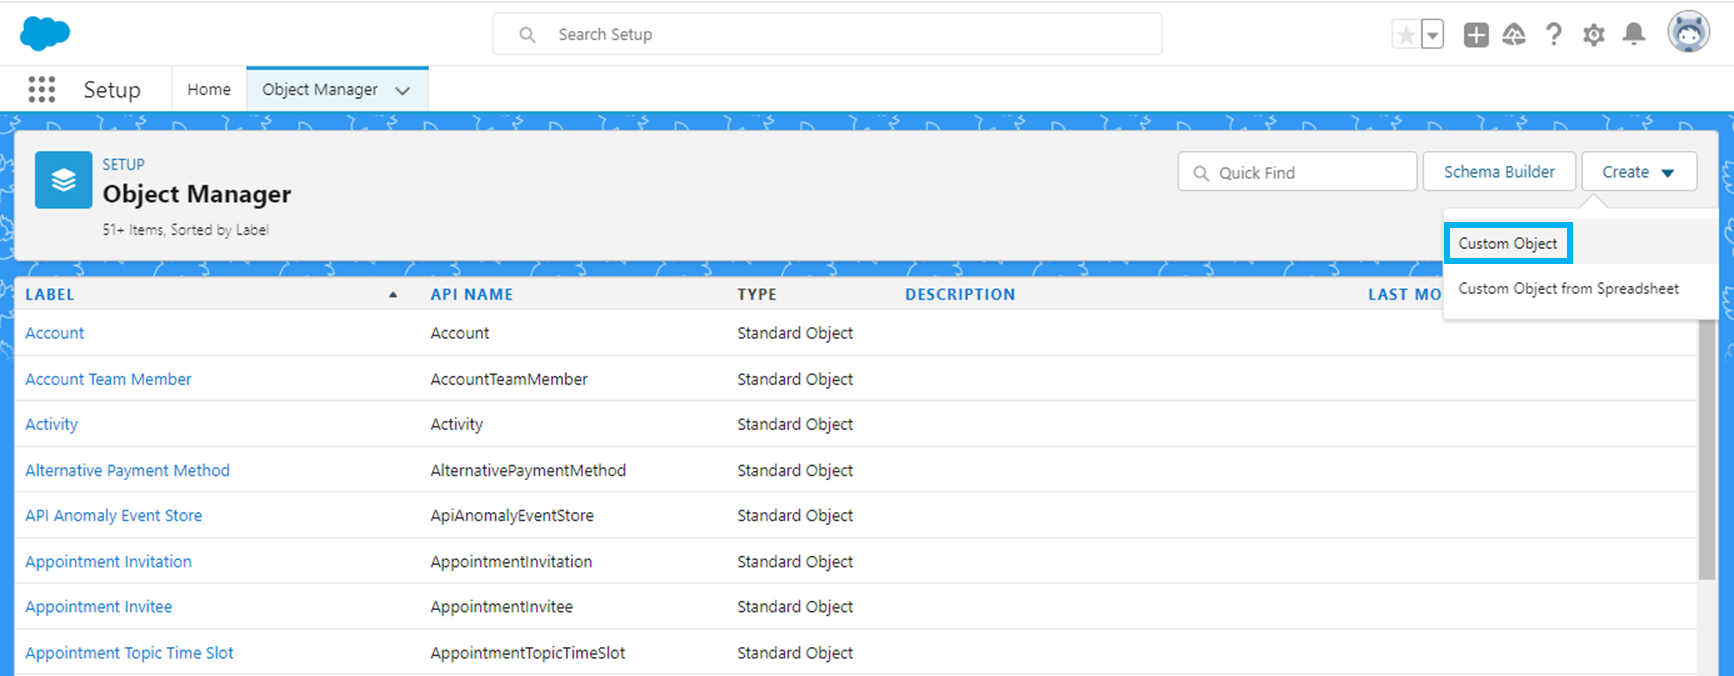Choose Custom Object from Spreadsheet
Viewport: 1734px width, 676px height.
(x=1568, y=288)
